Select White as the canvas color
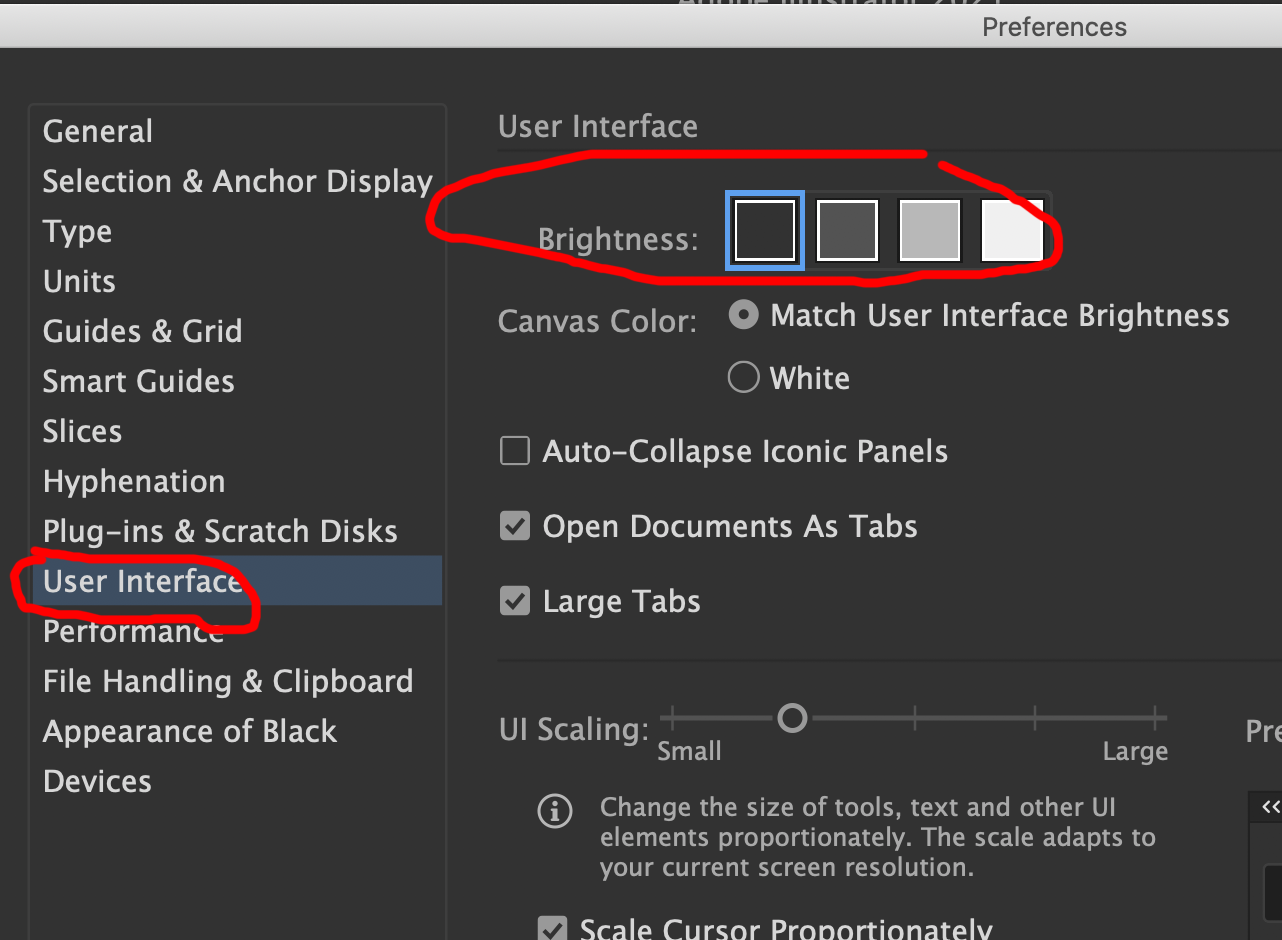This screenshot has height=940, width=1282. pos(743,377)
